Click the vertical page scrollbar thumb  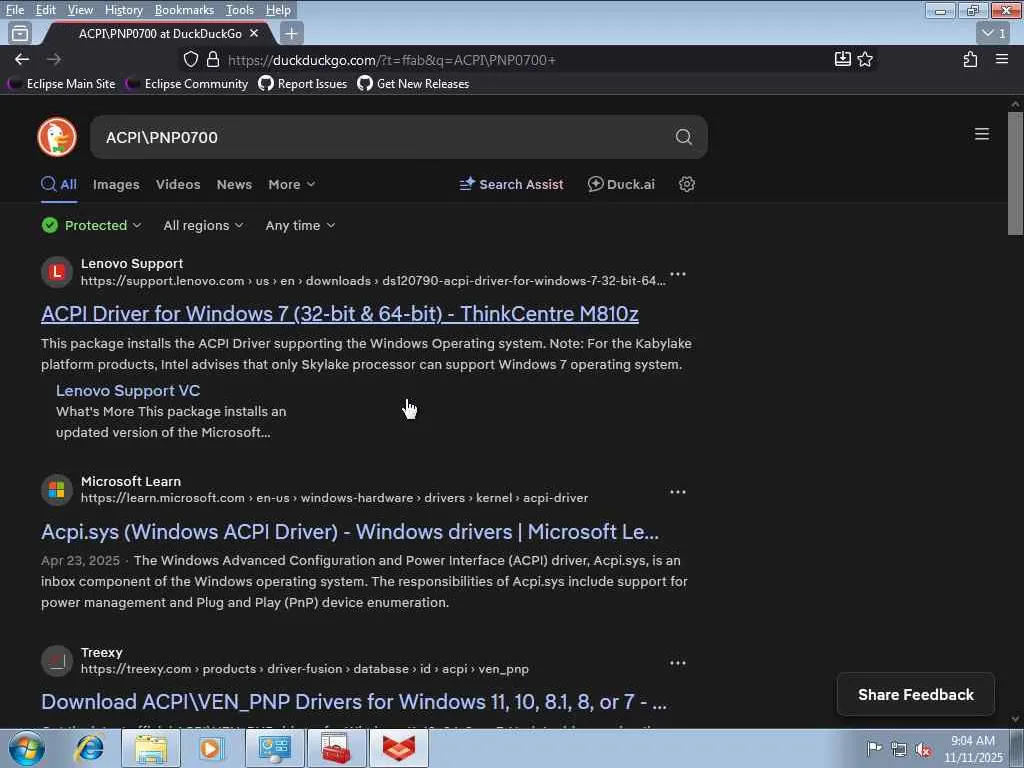(x=1015, y=173)
